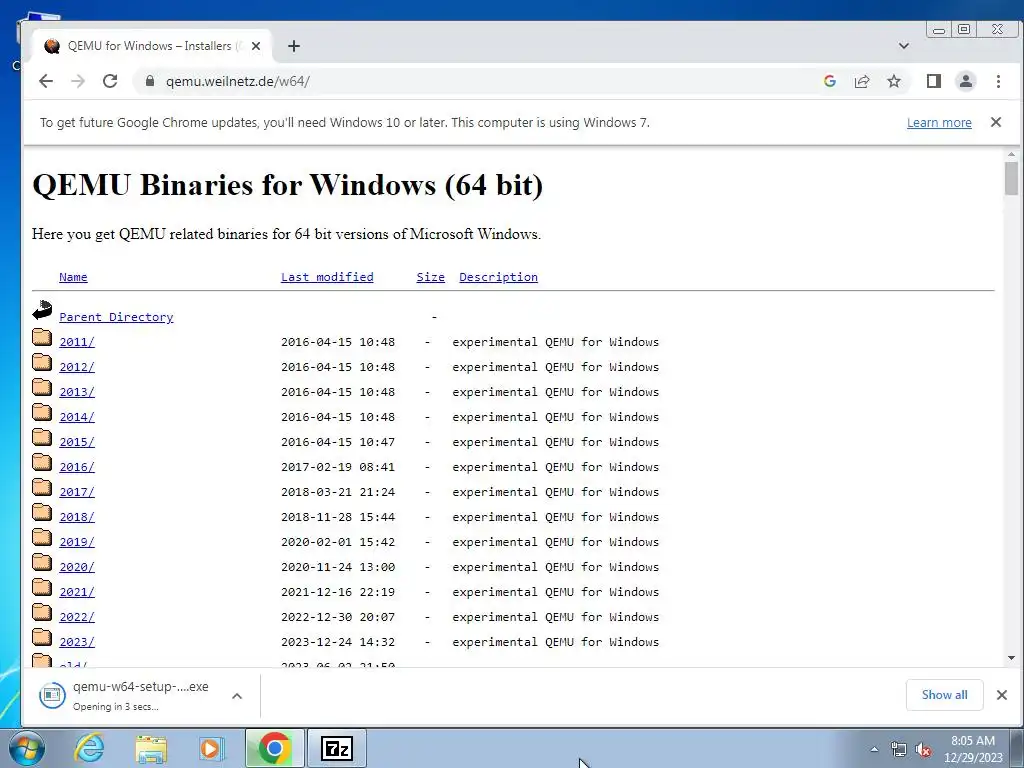Open the 2020/ folder link

pos(76,567)
